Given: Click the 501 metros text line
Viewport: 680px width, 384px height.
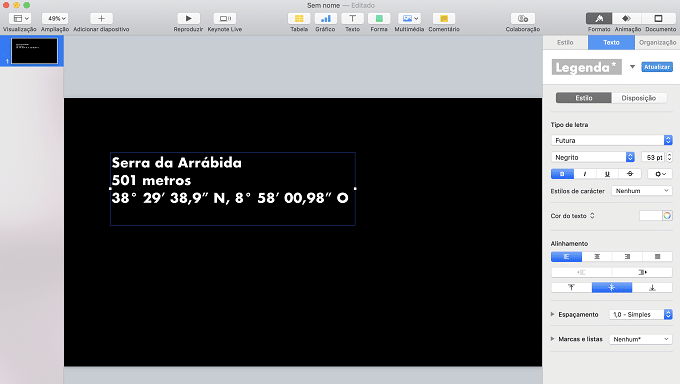Looking at the screenshot, I should click(151, 181).
